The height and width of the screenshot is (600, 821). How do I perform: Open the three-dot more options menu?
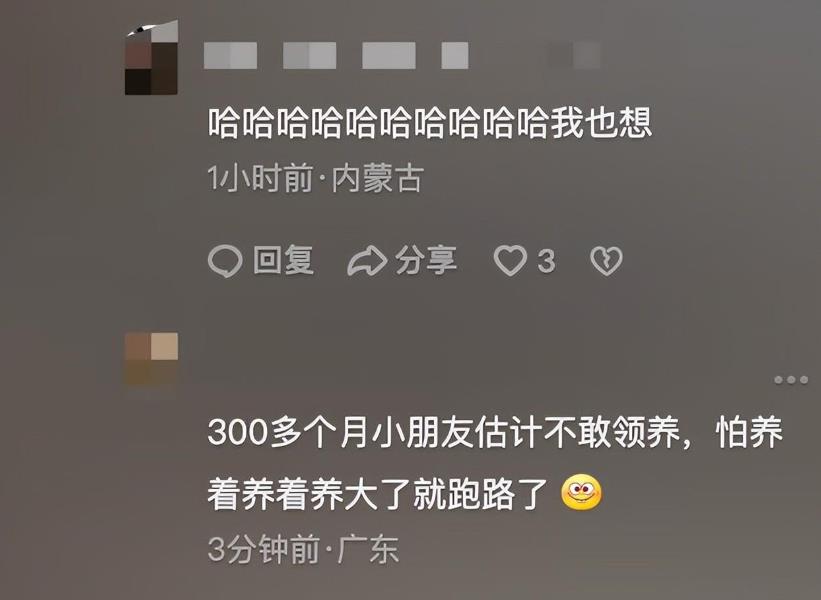tap(791, 380)
